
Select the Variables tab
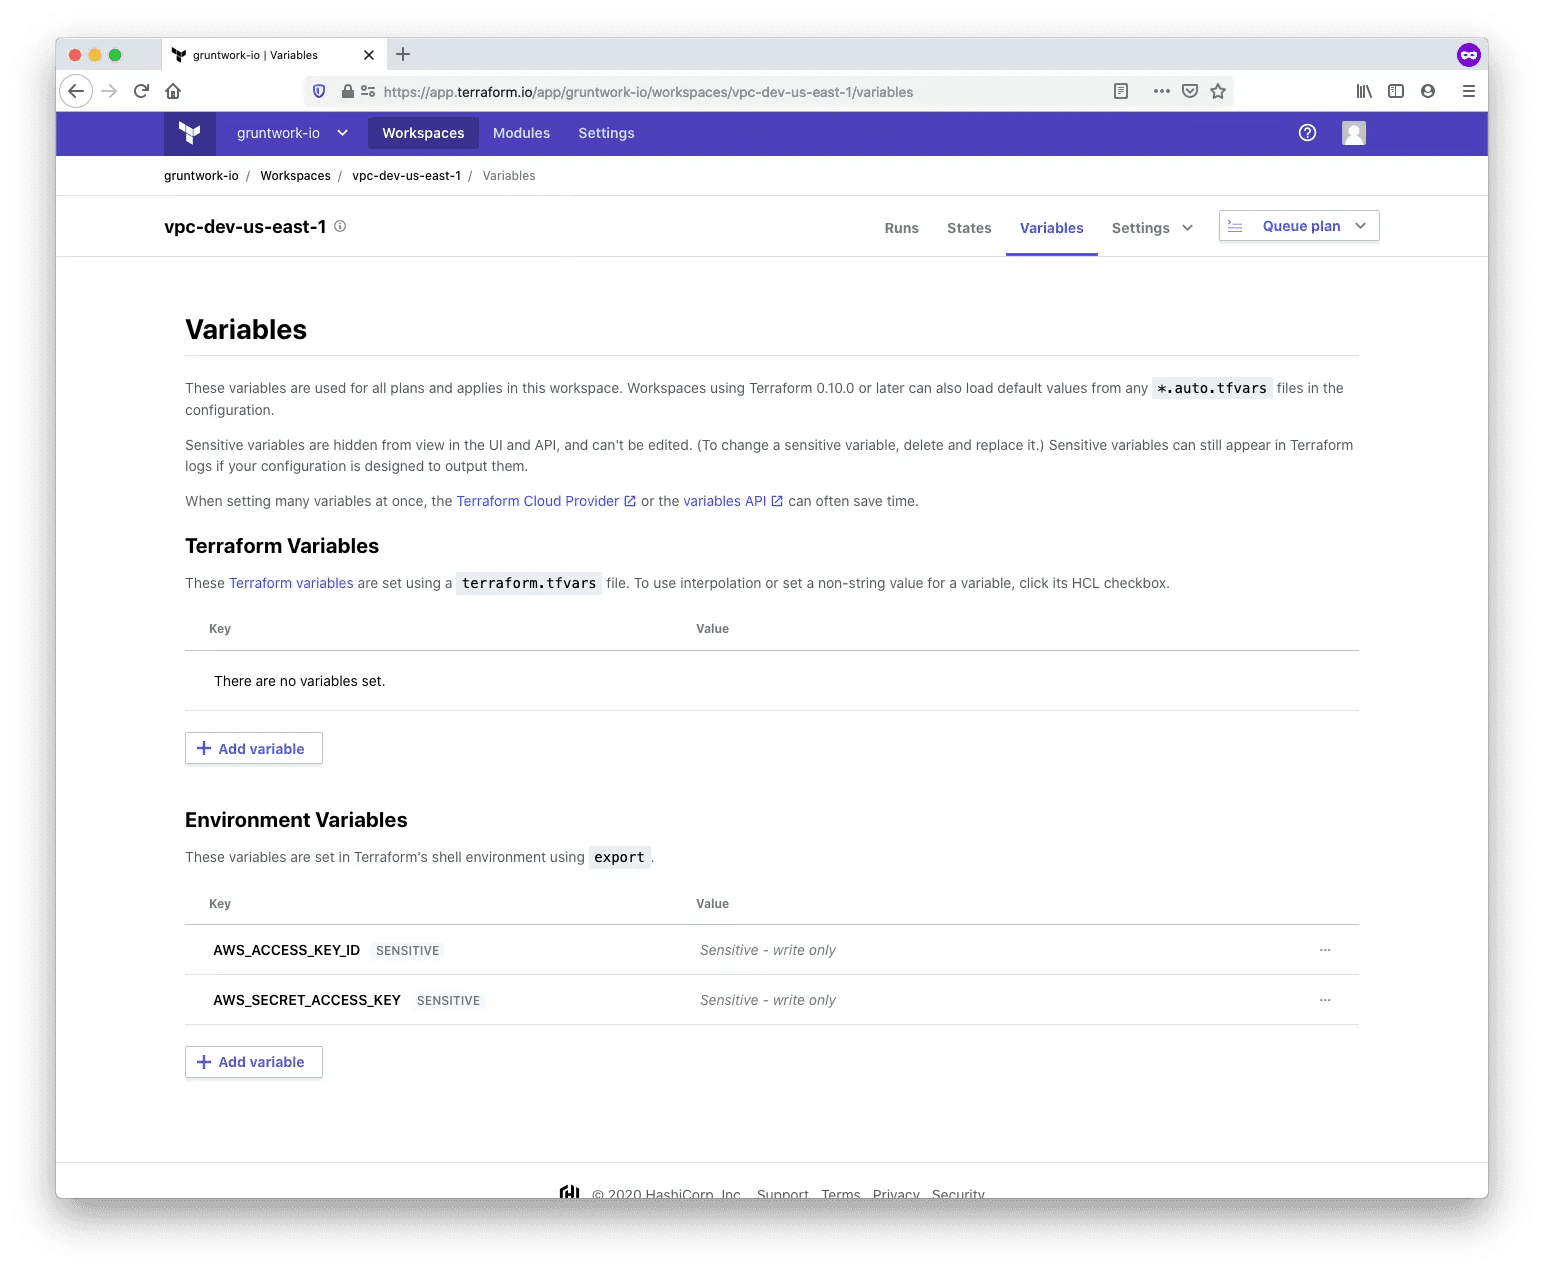tap(1051, 228)
